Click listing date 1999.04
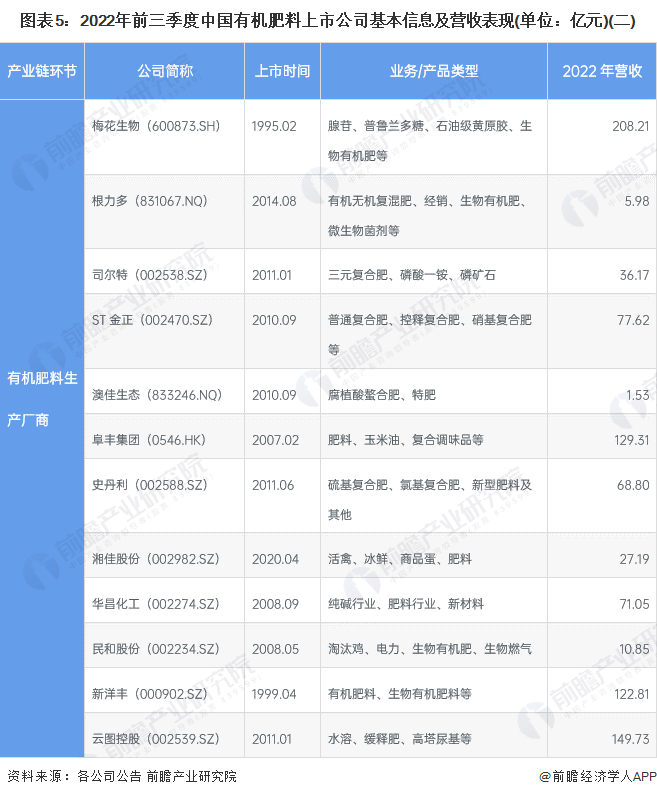657x797 pixels. (x=274, y=694)
